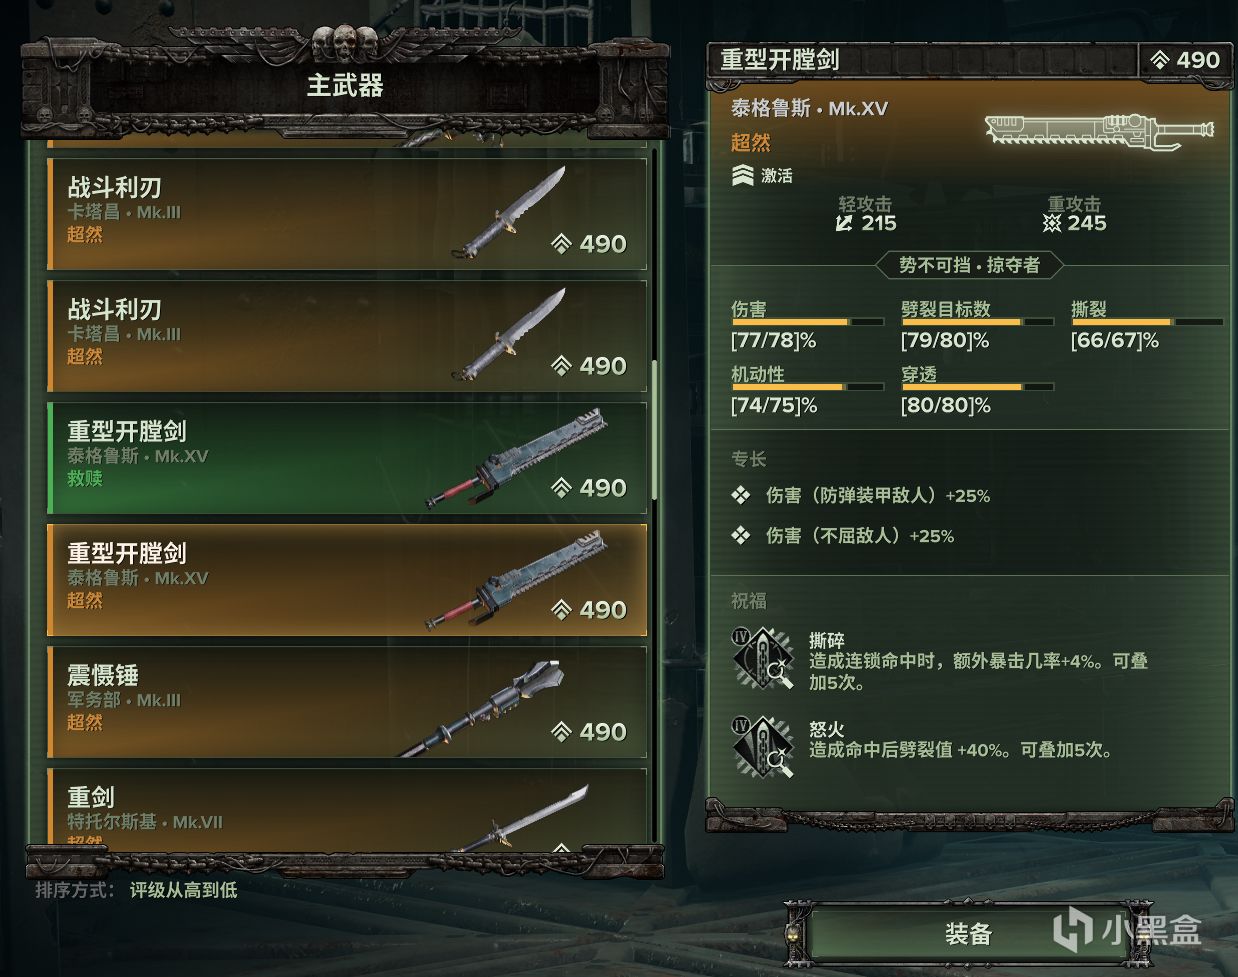
Task: Click the 势不可挡·掠夺者 trait label
Action: 969,265
